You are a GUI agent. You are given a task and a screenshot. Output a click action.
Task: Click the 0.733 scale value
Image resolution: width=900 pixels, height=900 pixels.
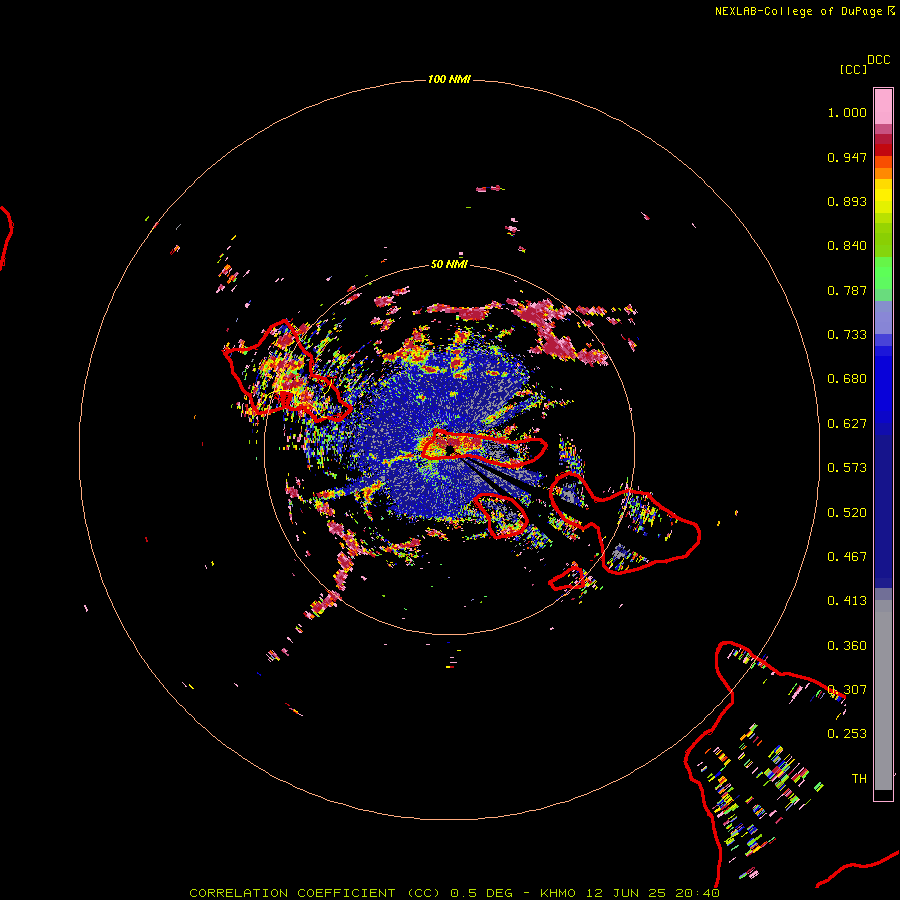click(847, 335)
